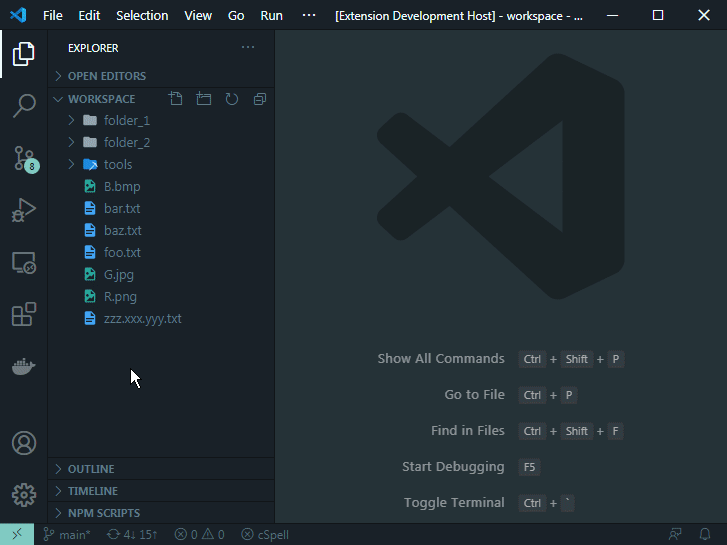The image size is (727, 545).
Task: Click the Toggle Terminal label
Action: point(454,503)
